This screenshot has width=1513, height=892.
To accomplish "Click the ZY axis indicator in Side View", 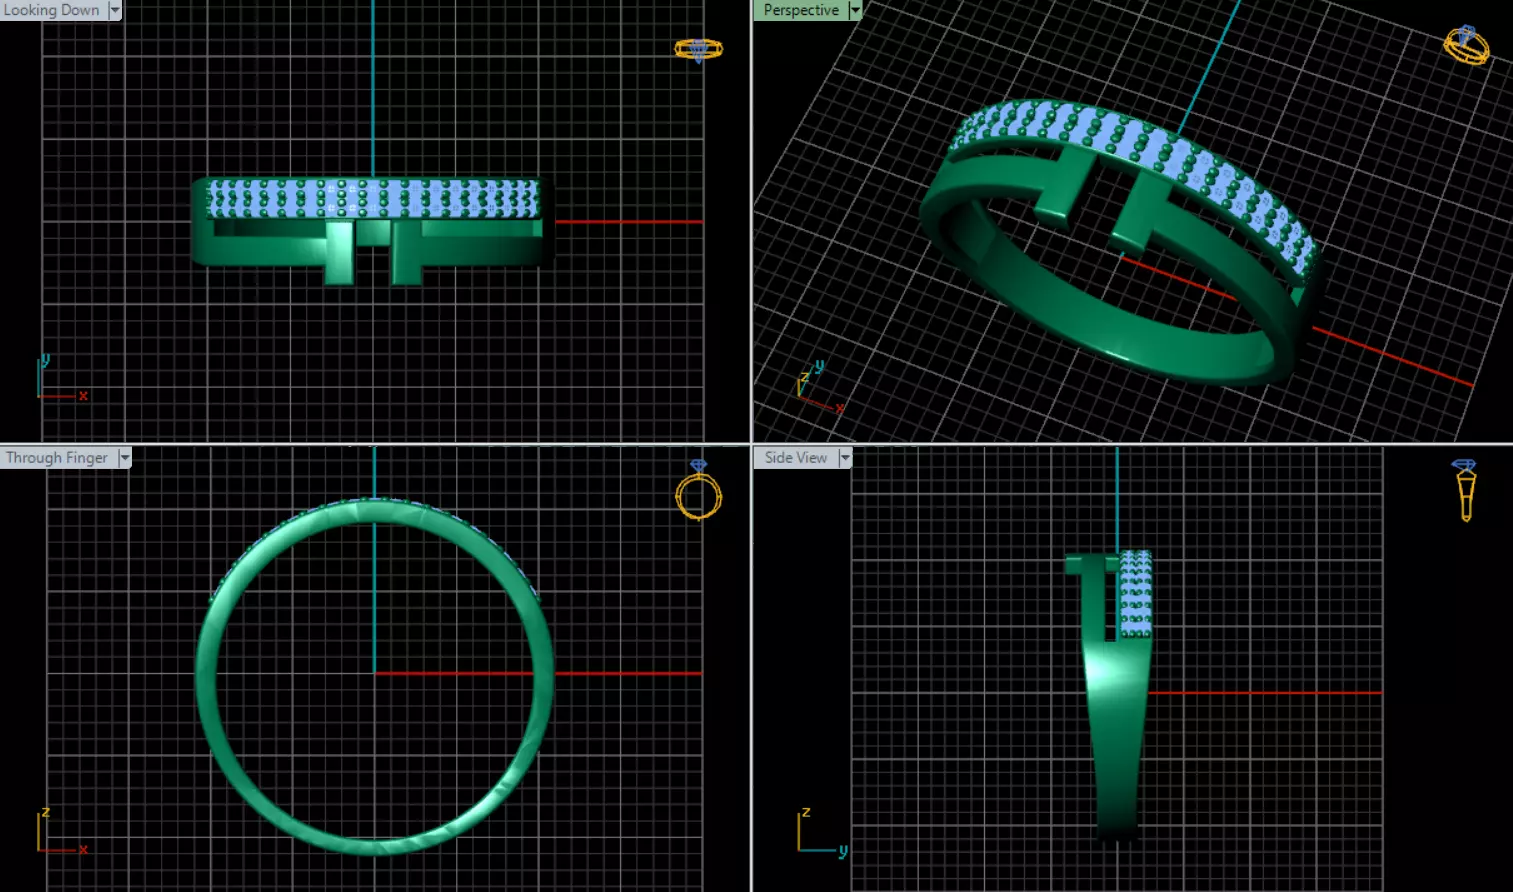I will pyautogui.click(x=823, y=832).
